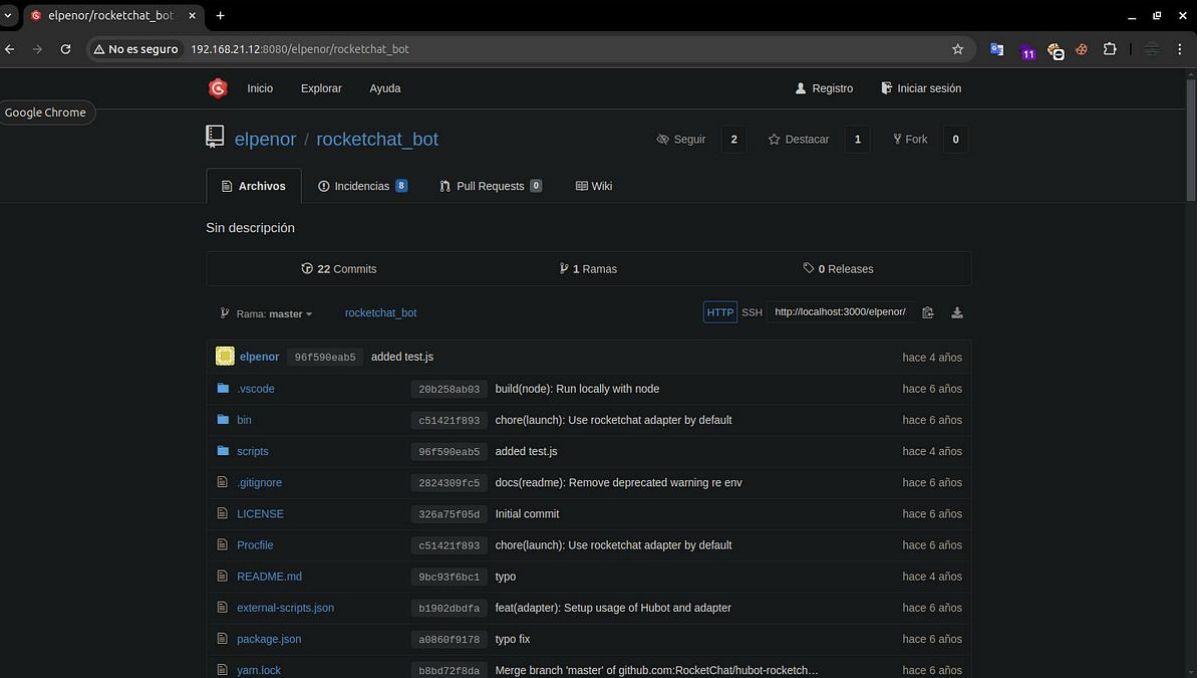Open the README.md file
The height and width of the screenshot is (678, 1204).
click(x=269, y=577)
